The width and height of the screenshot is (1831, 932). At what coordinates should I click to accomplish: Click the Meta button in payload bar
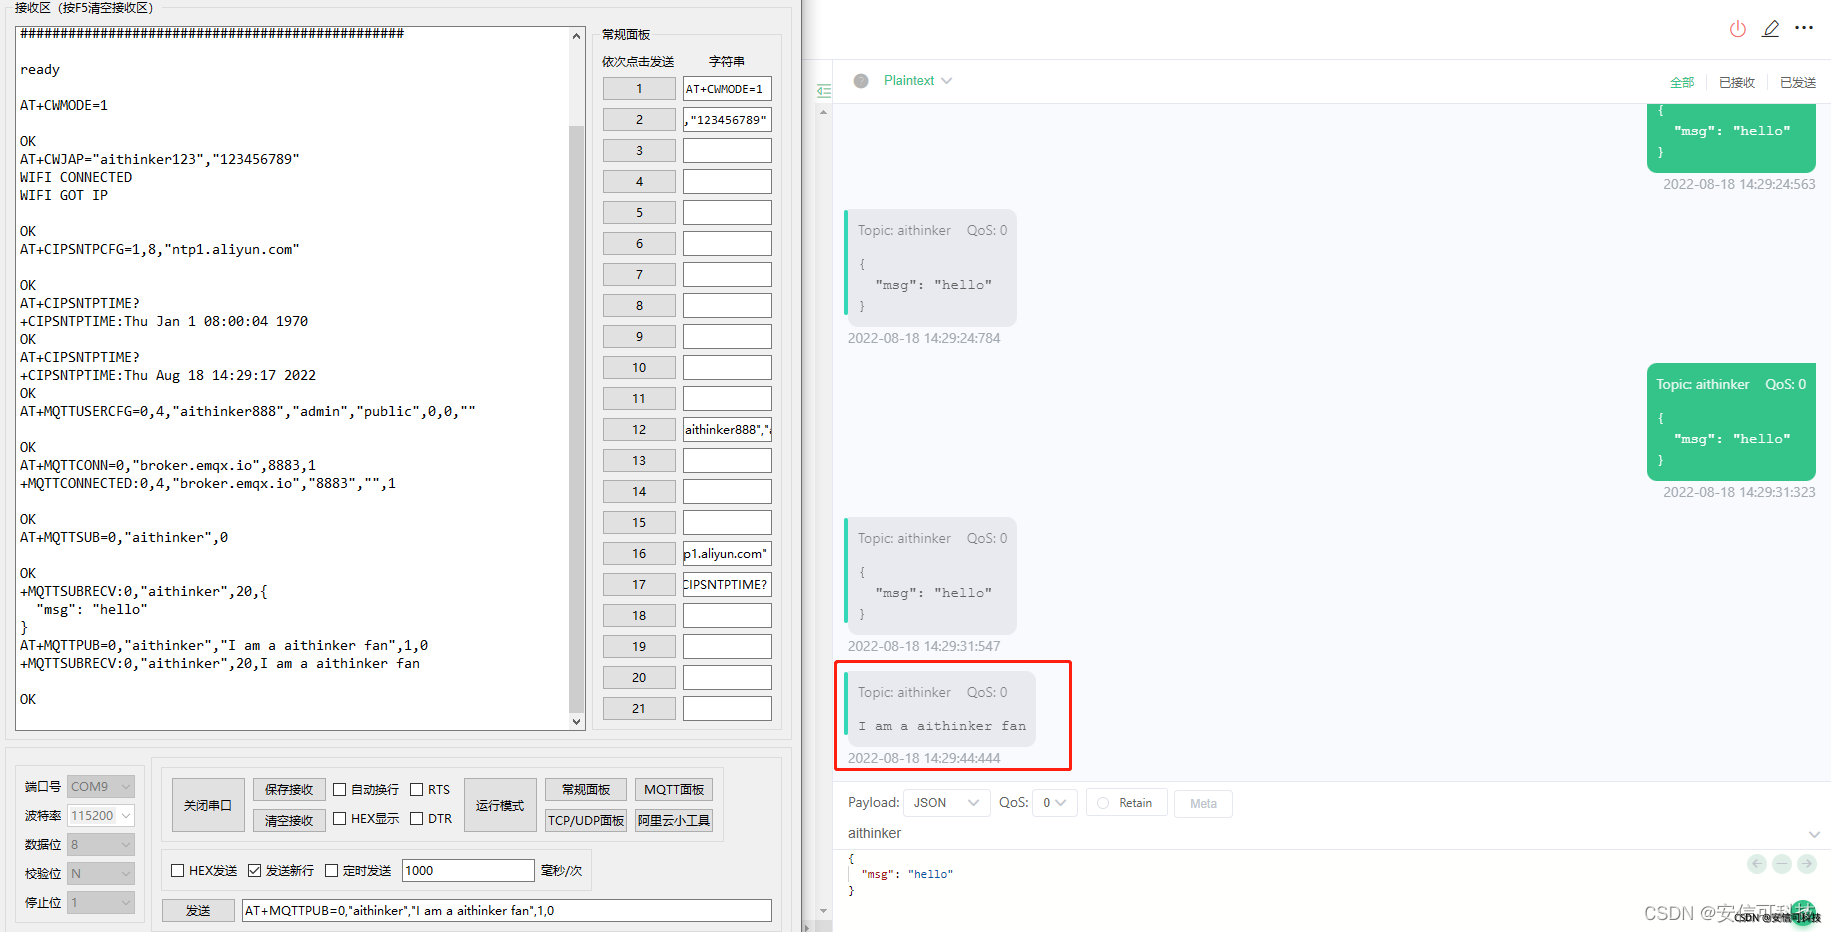pos(1203,803)
